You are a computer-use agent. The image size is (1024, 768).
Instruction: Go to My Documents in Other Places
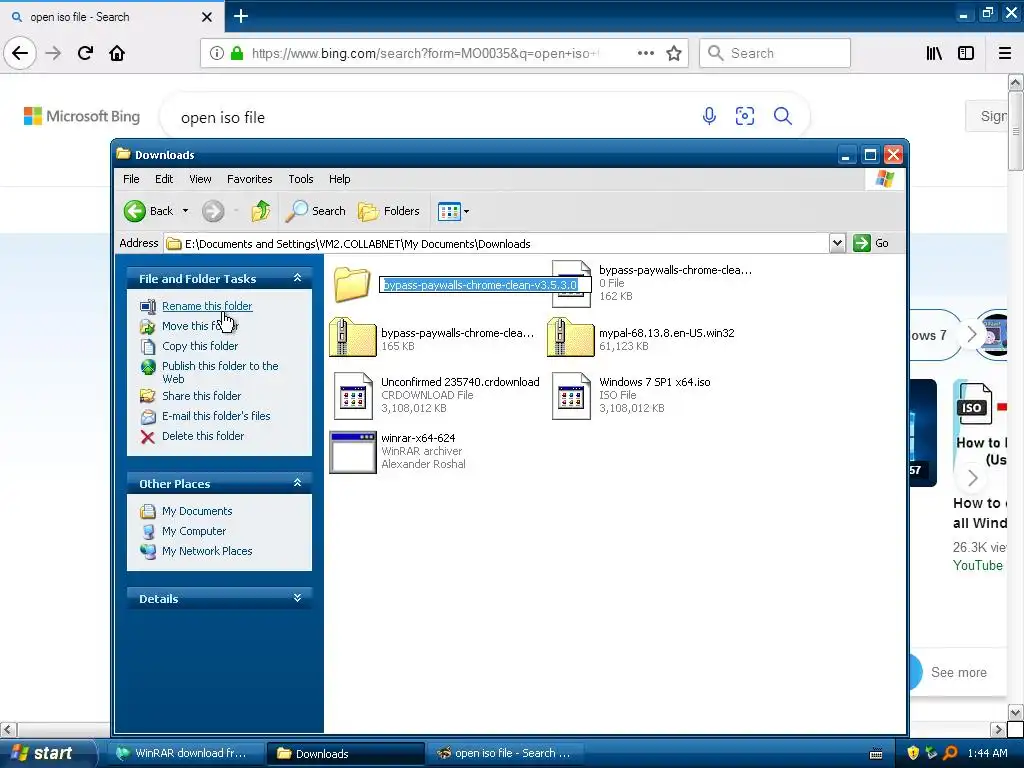coord(197,511)
